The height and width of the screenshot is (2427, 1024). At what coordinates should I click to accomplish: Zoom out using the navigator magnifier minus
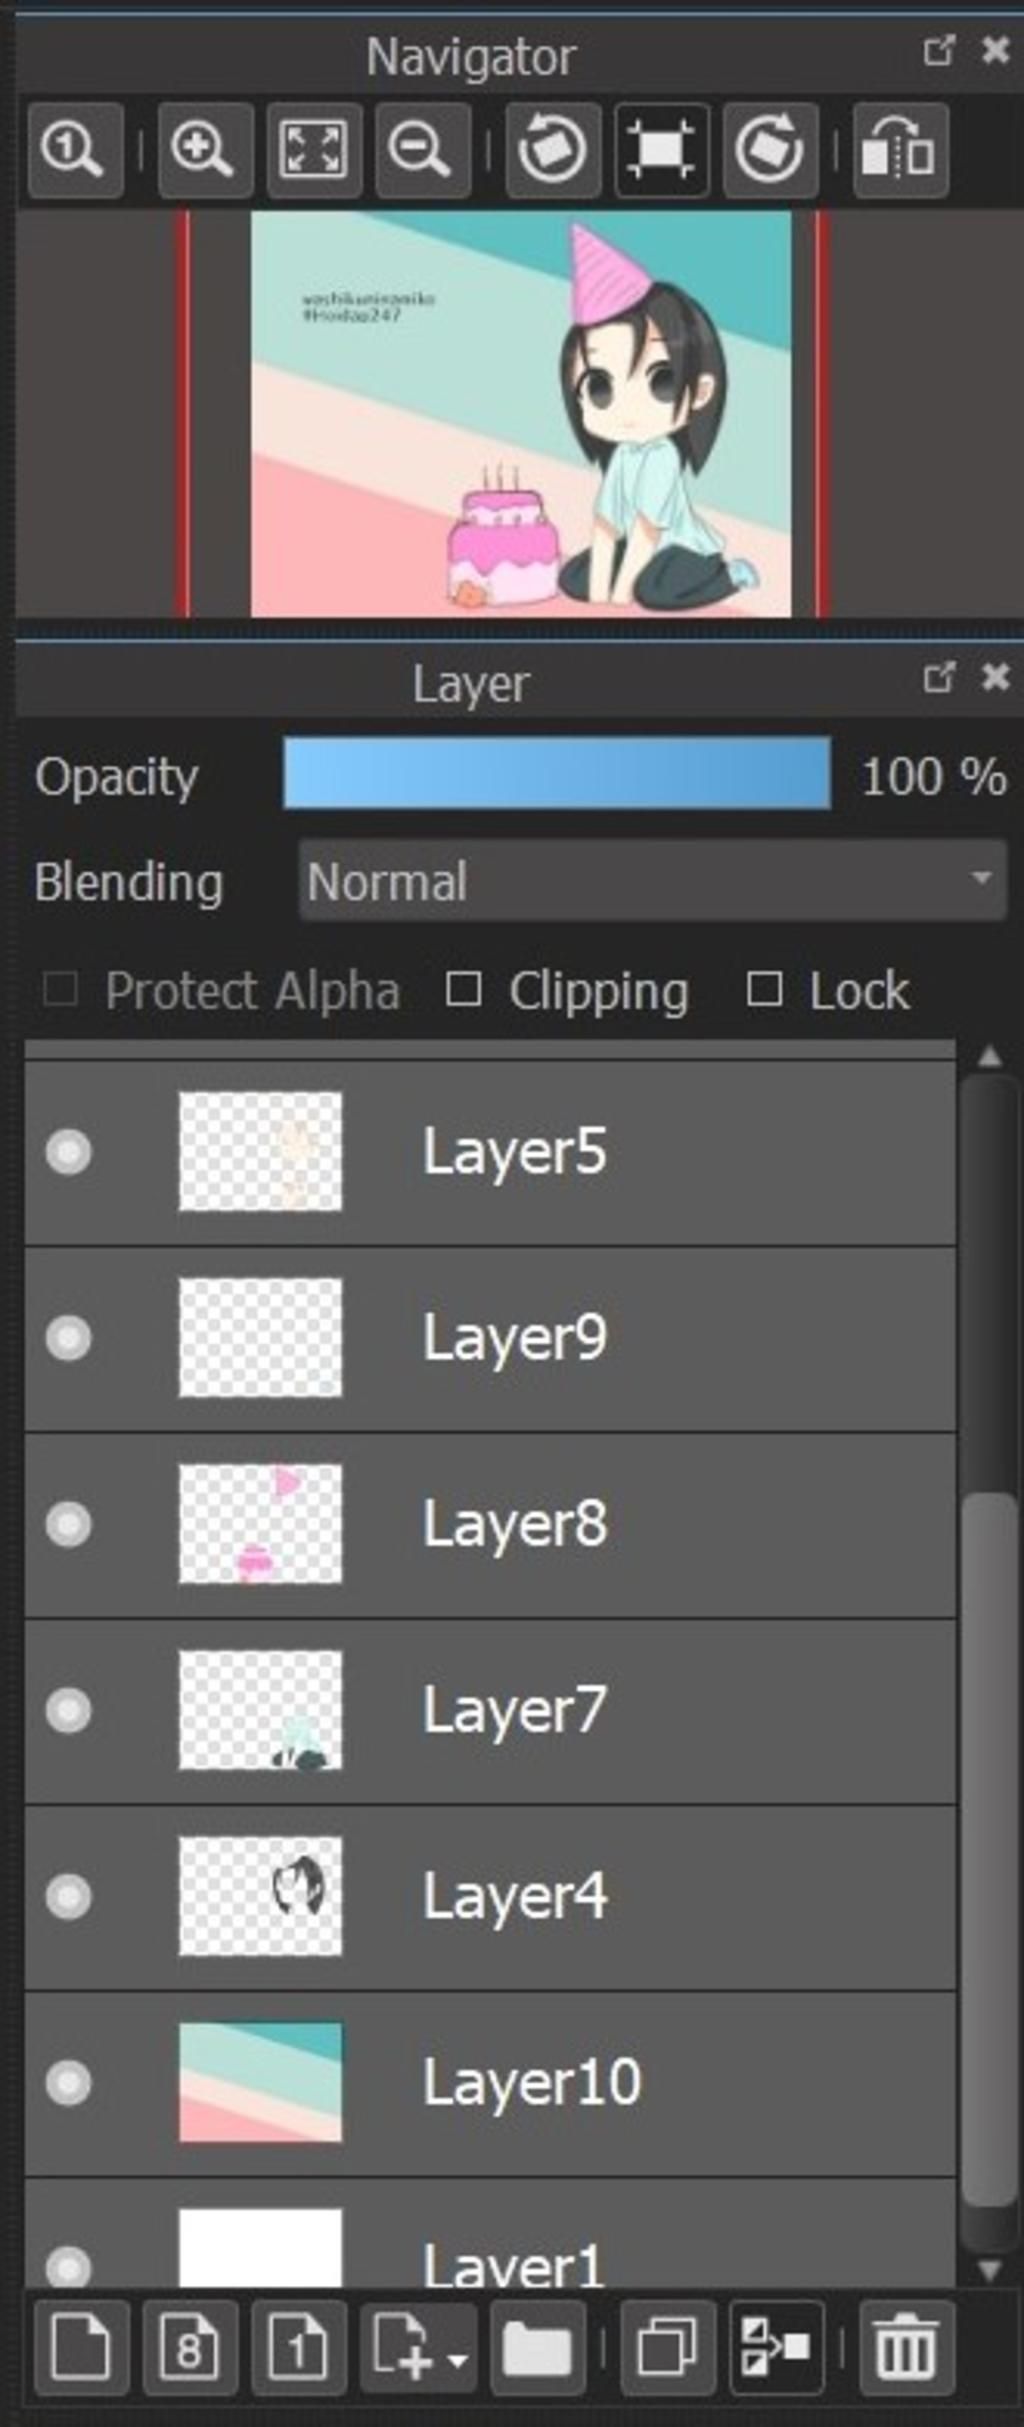[422, 150]
